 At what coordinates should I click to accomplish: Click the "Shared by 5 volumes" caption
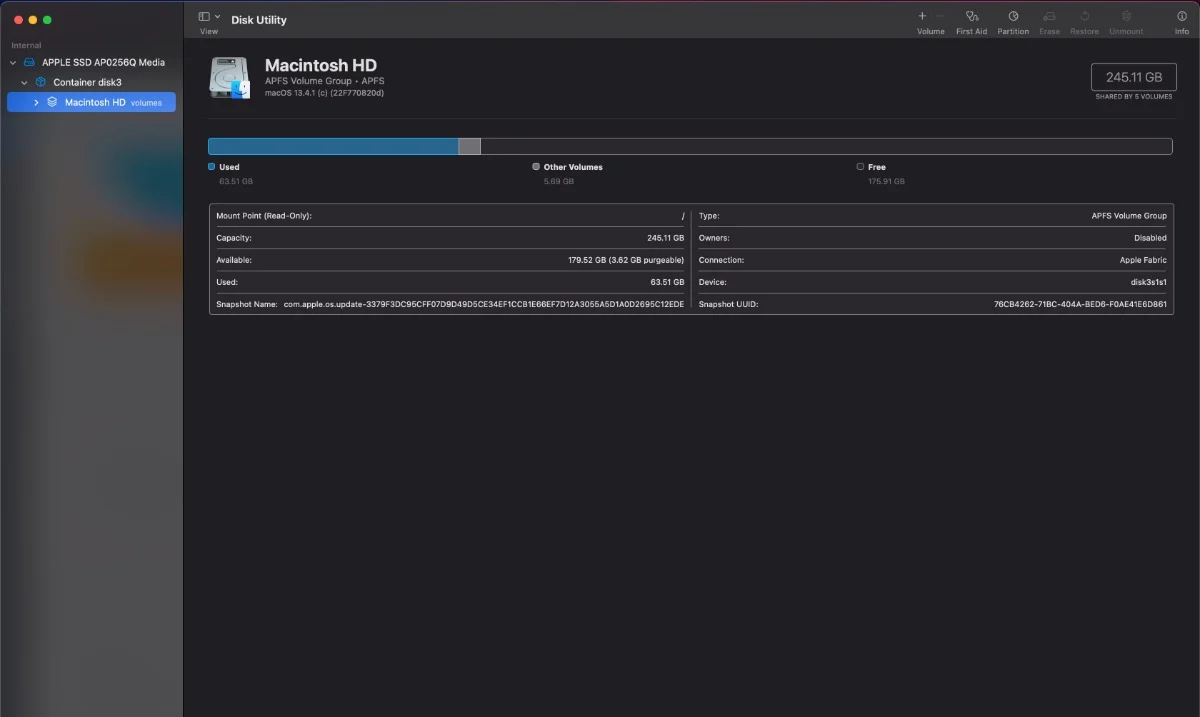tap(1134, 97)
